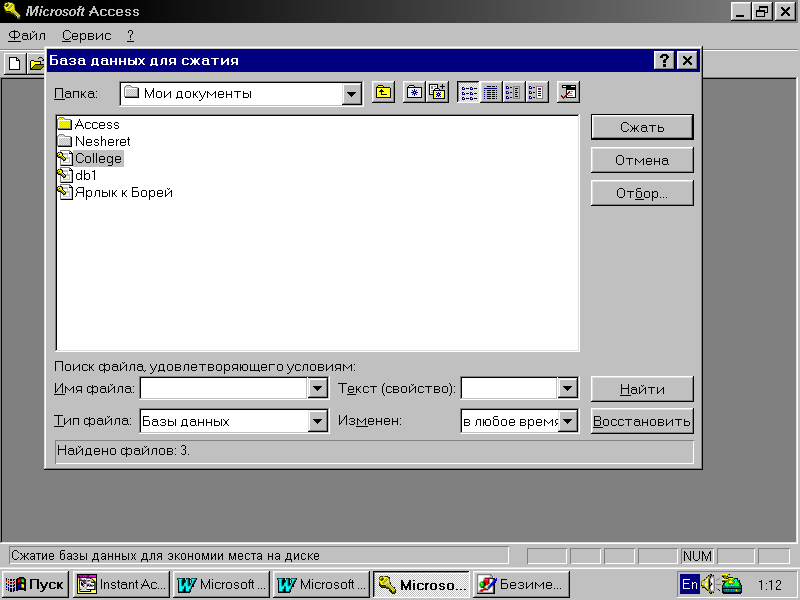Open the Папка folder dropdown arrow
The height and width of the screenshot is (600, 800).
351,94
